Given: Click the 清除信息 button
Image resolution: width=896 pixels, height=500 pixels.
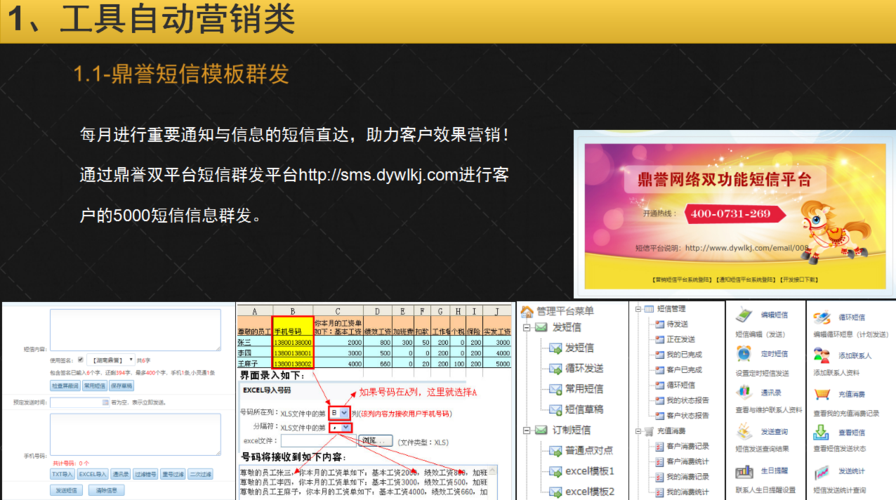Looking at the screenshot, I should [x=106, y=490].
